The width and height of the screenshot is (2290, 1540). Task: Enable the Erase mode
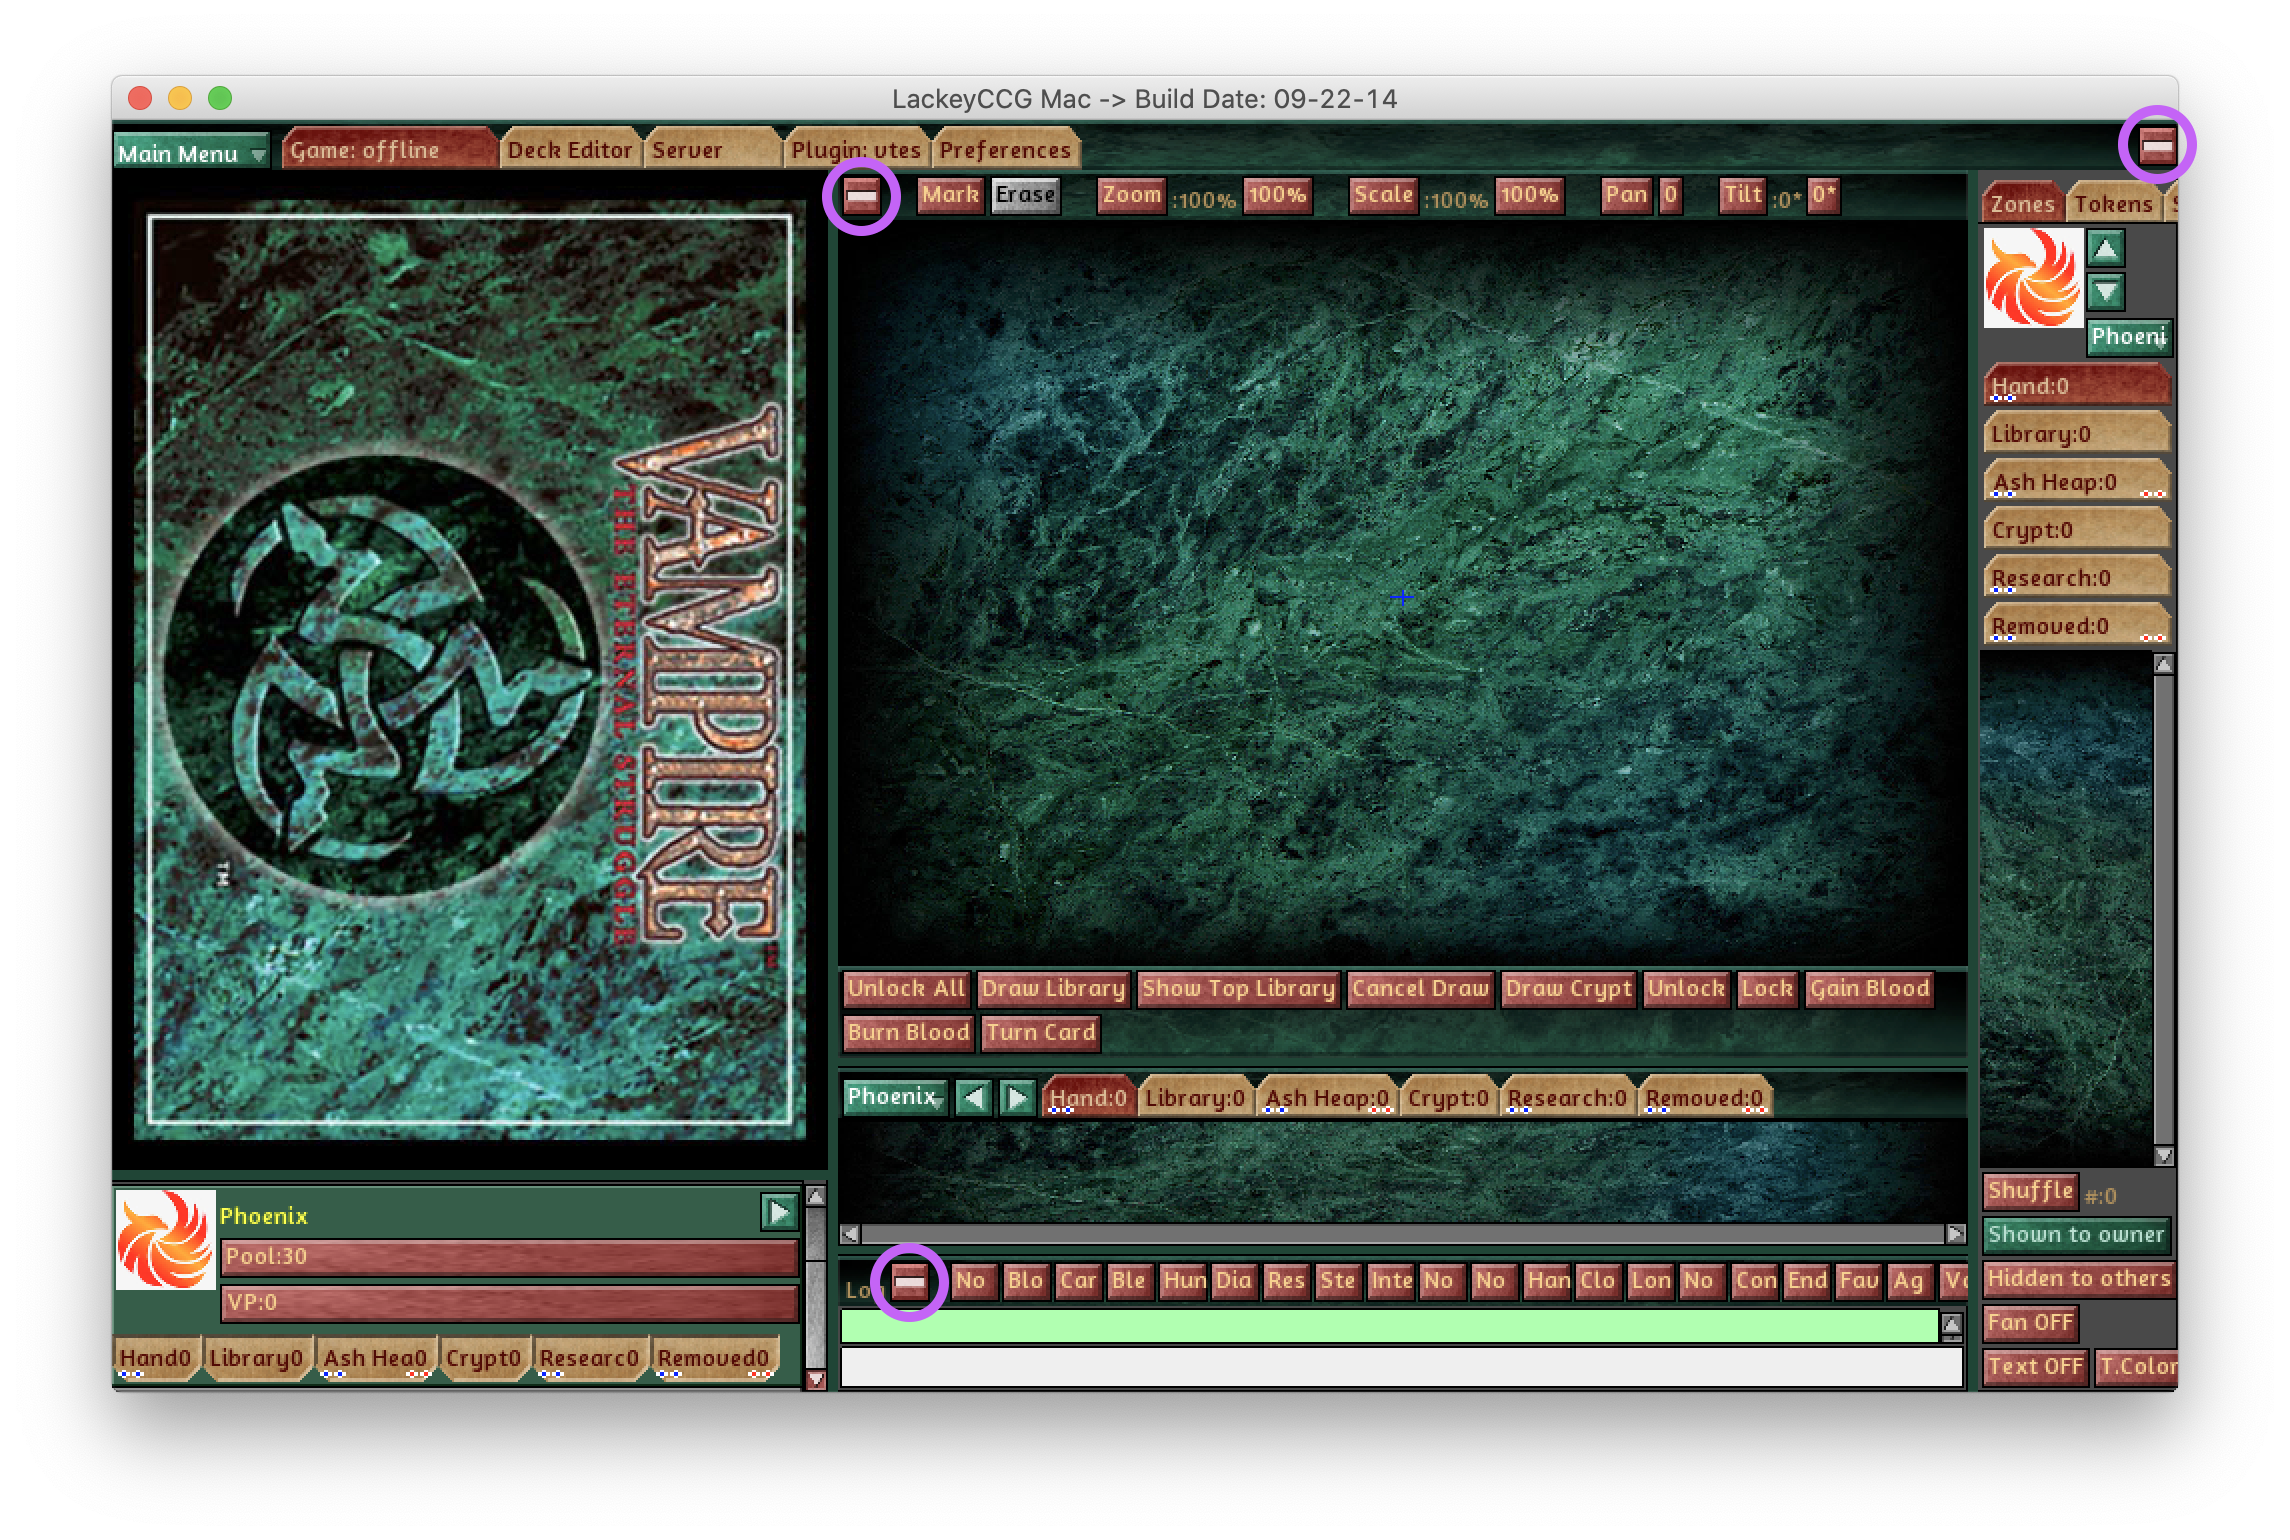tap(1025, 196)
